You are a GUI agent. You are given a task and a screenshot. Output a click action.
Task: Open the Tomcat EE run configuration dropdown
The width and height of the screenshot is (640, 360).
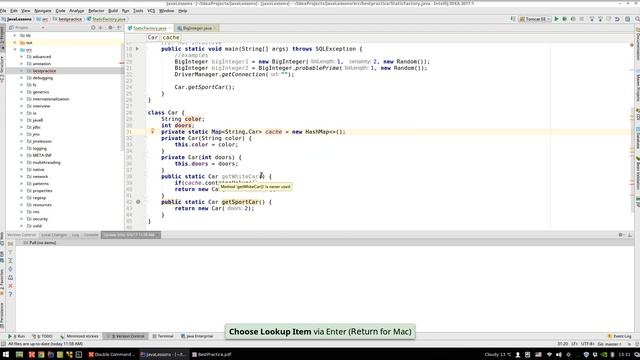pyautogui.click(x=535, y=19)
